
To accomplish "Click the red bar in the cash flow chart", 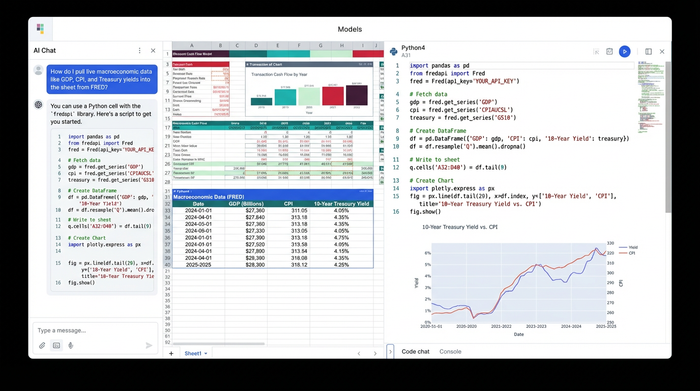I will click(x=333, y=96).
